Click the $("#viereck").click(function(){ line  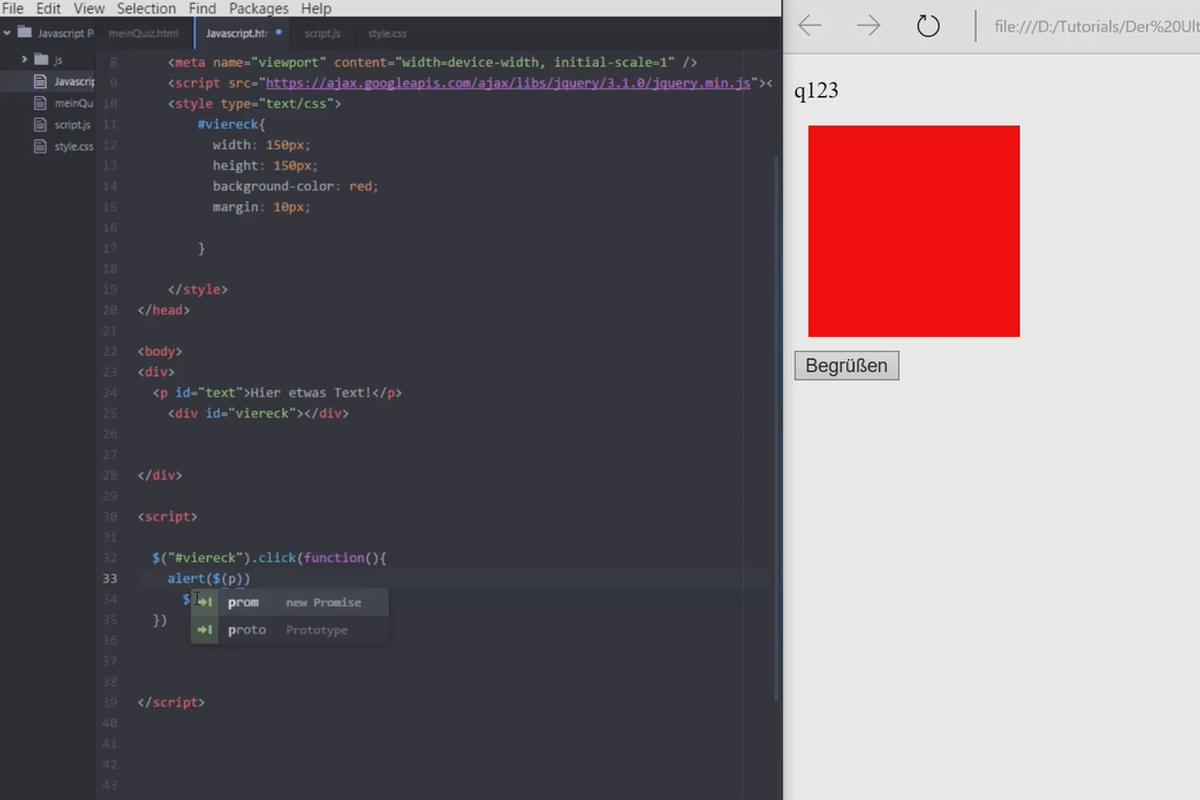click(x=269, y=558)
